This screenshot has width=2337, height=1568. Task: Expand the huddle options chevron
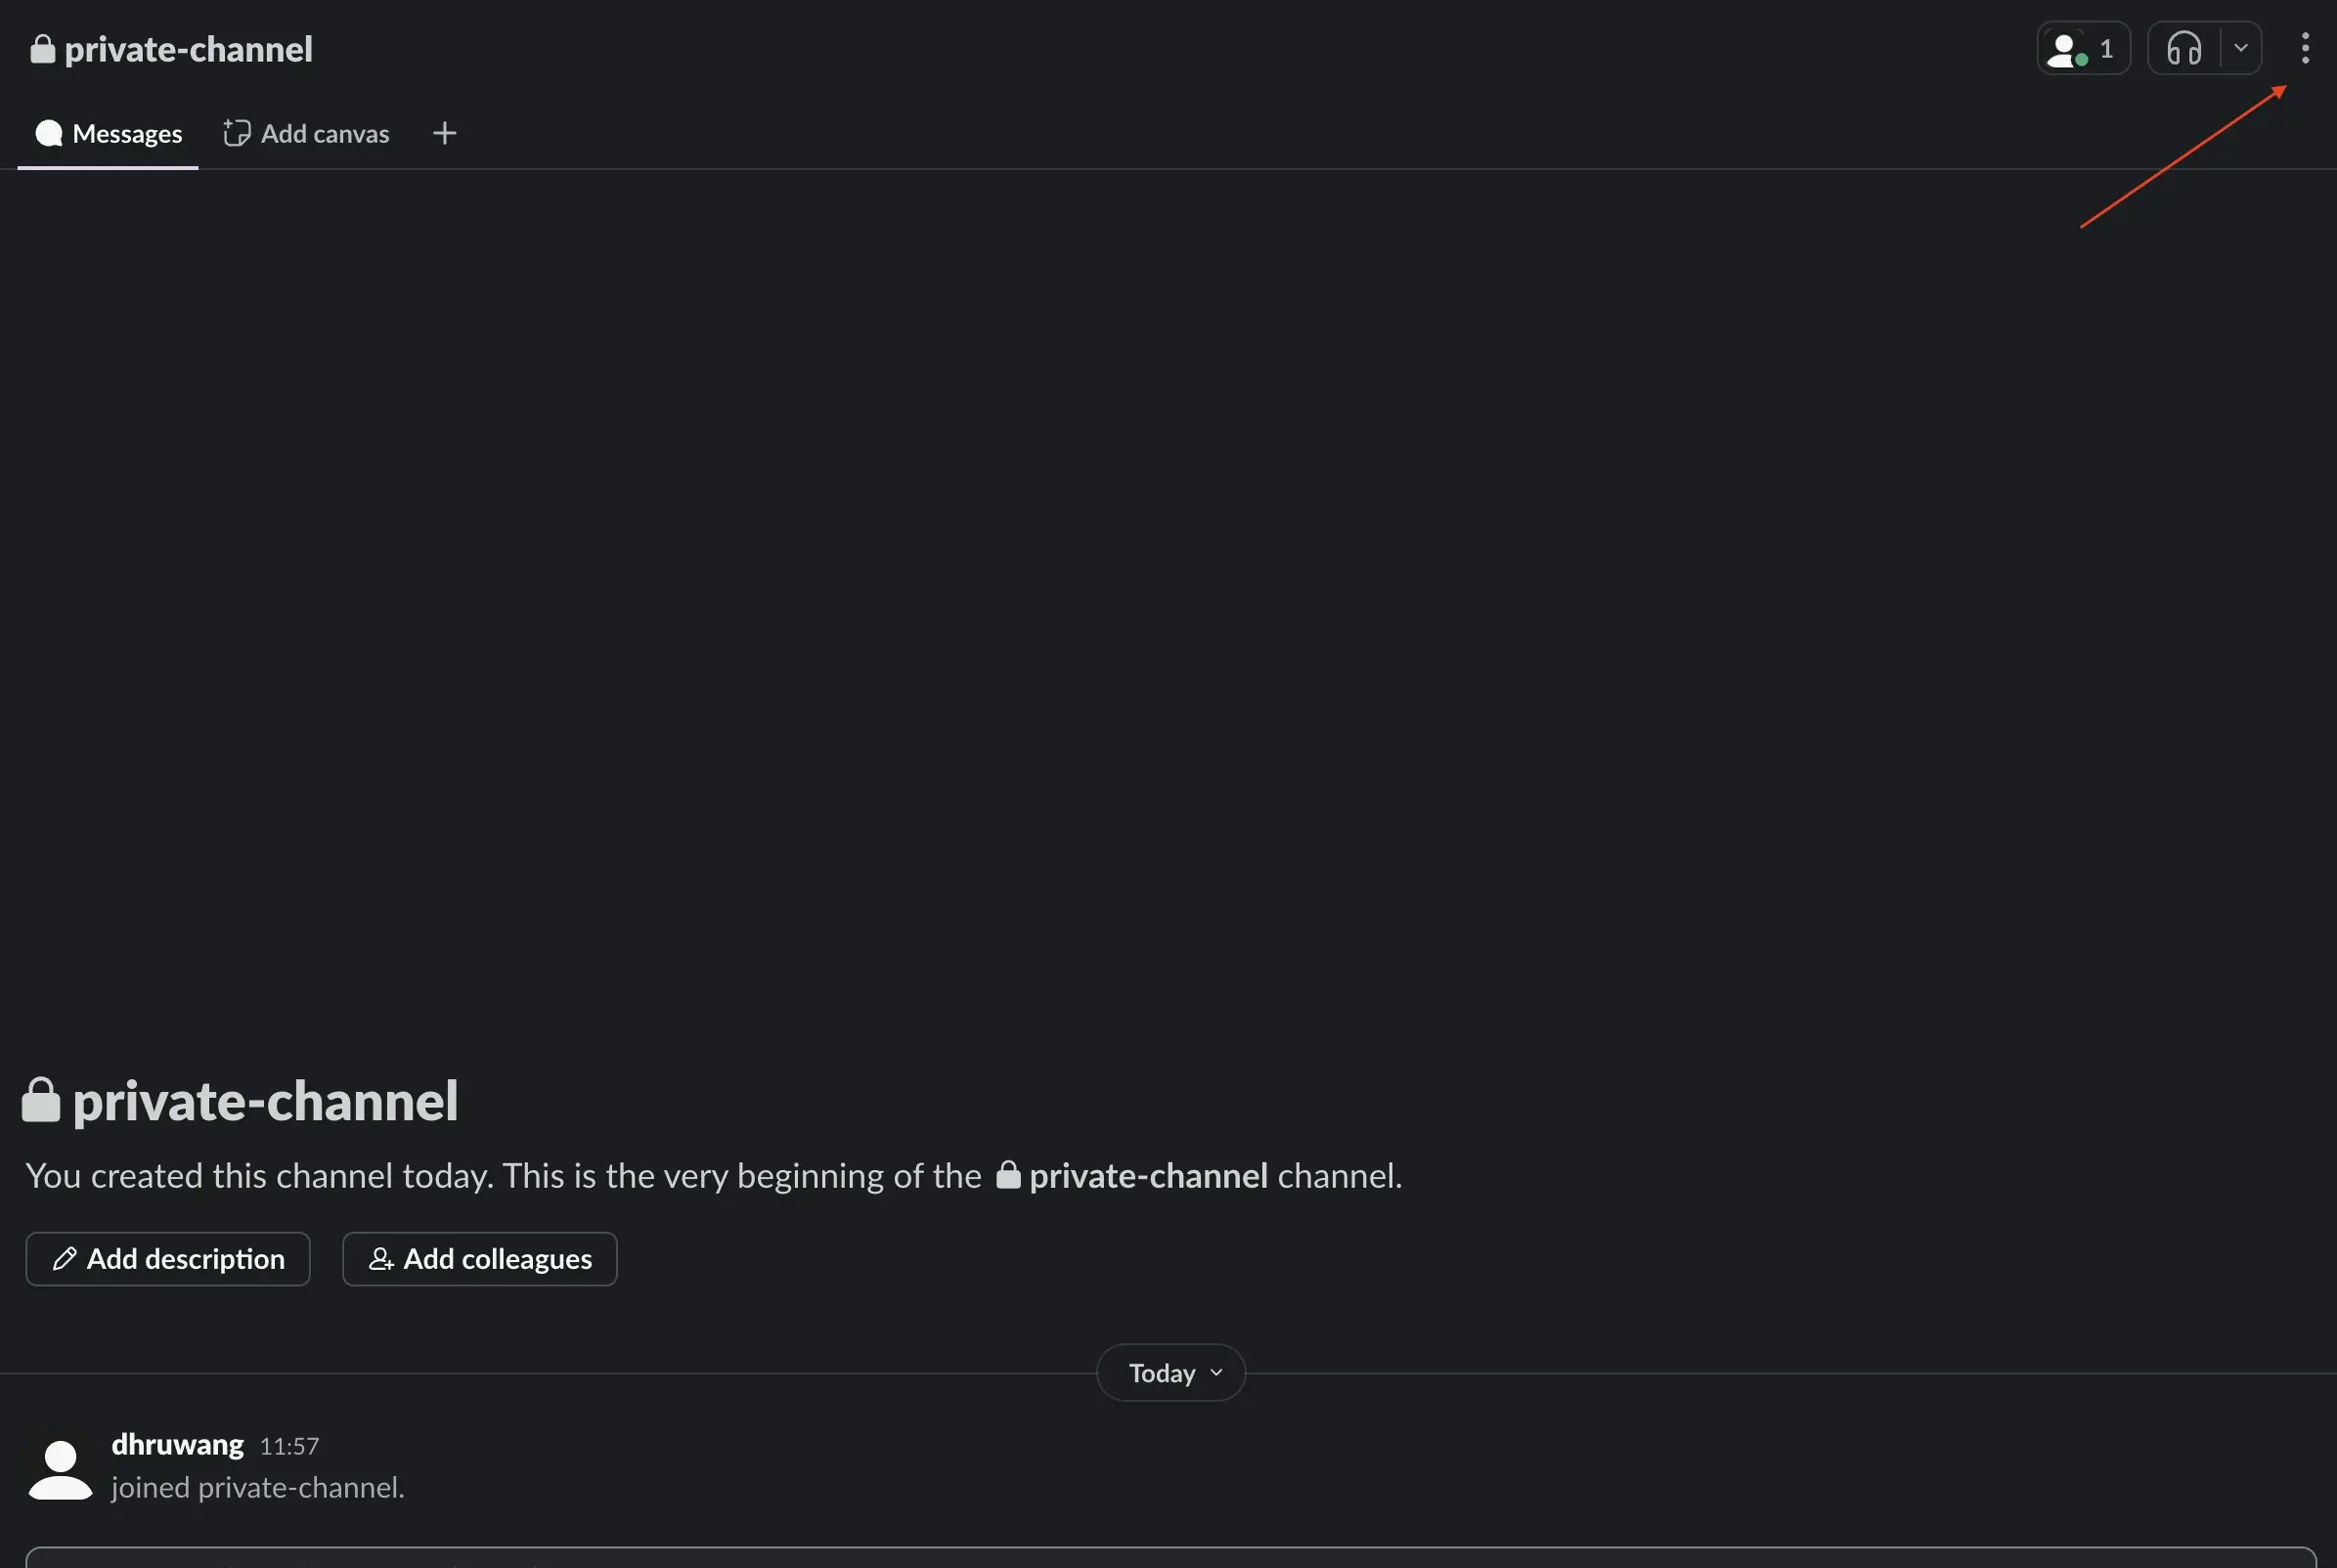[2241, 48]
